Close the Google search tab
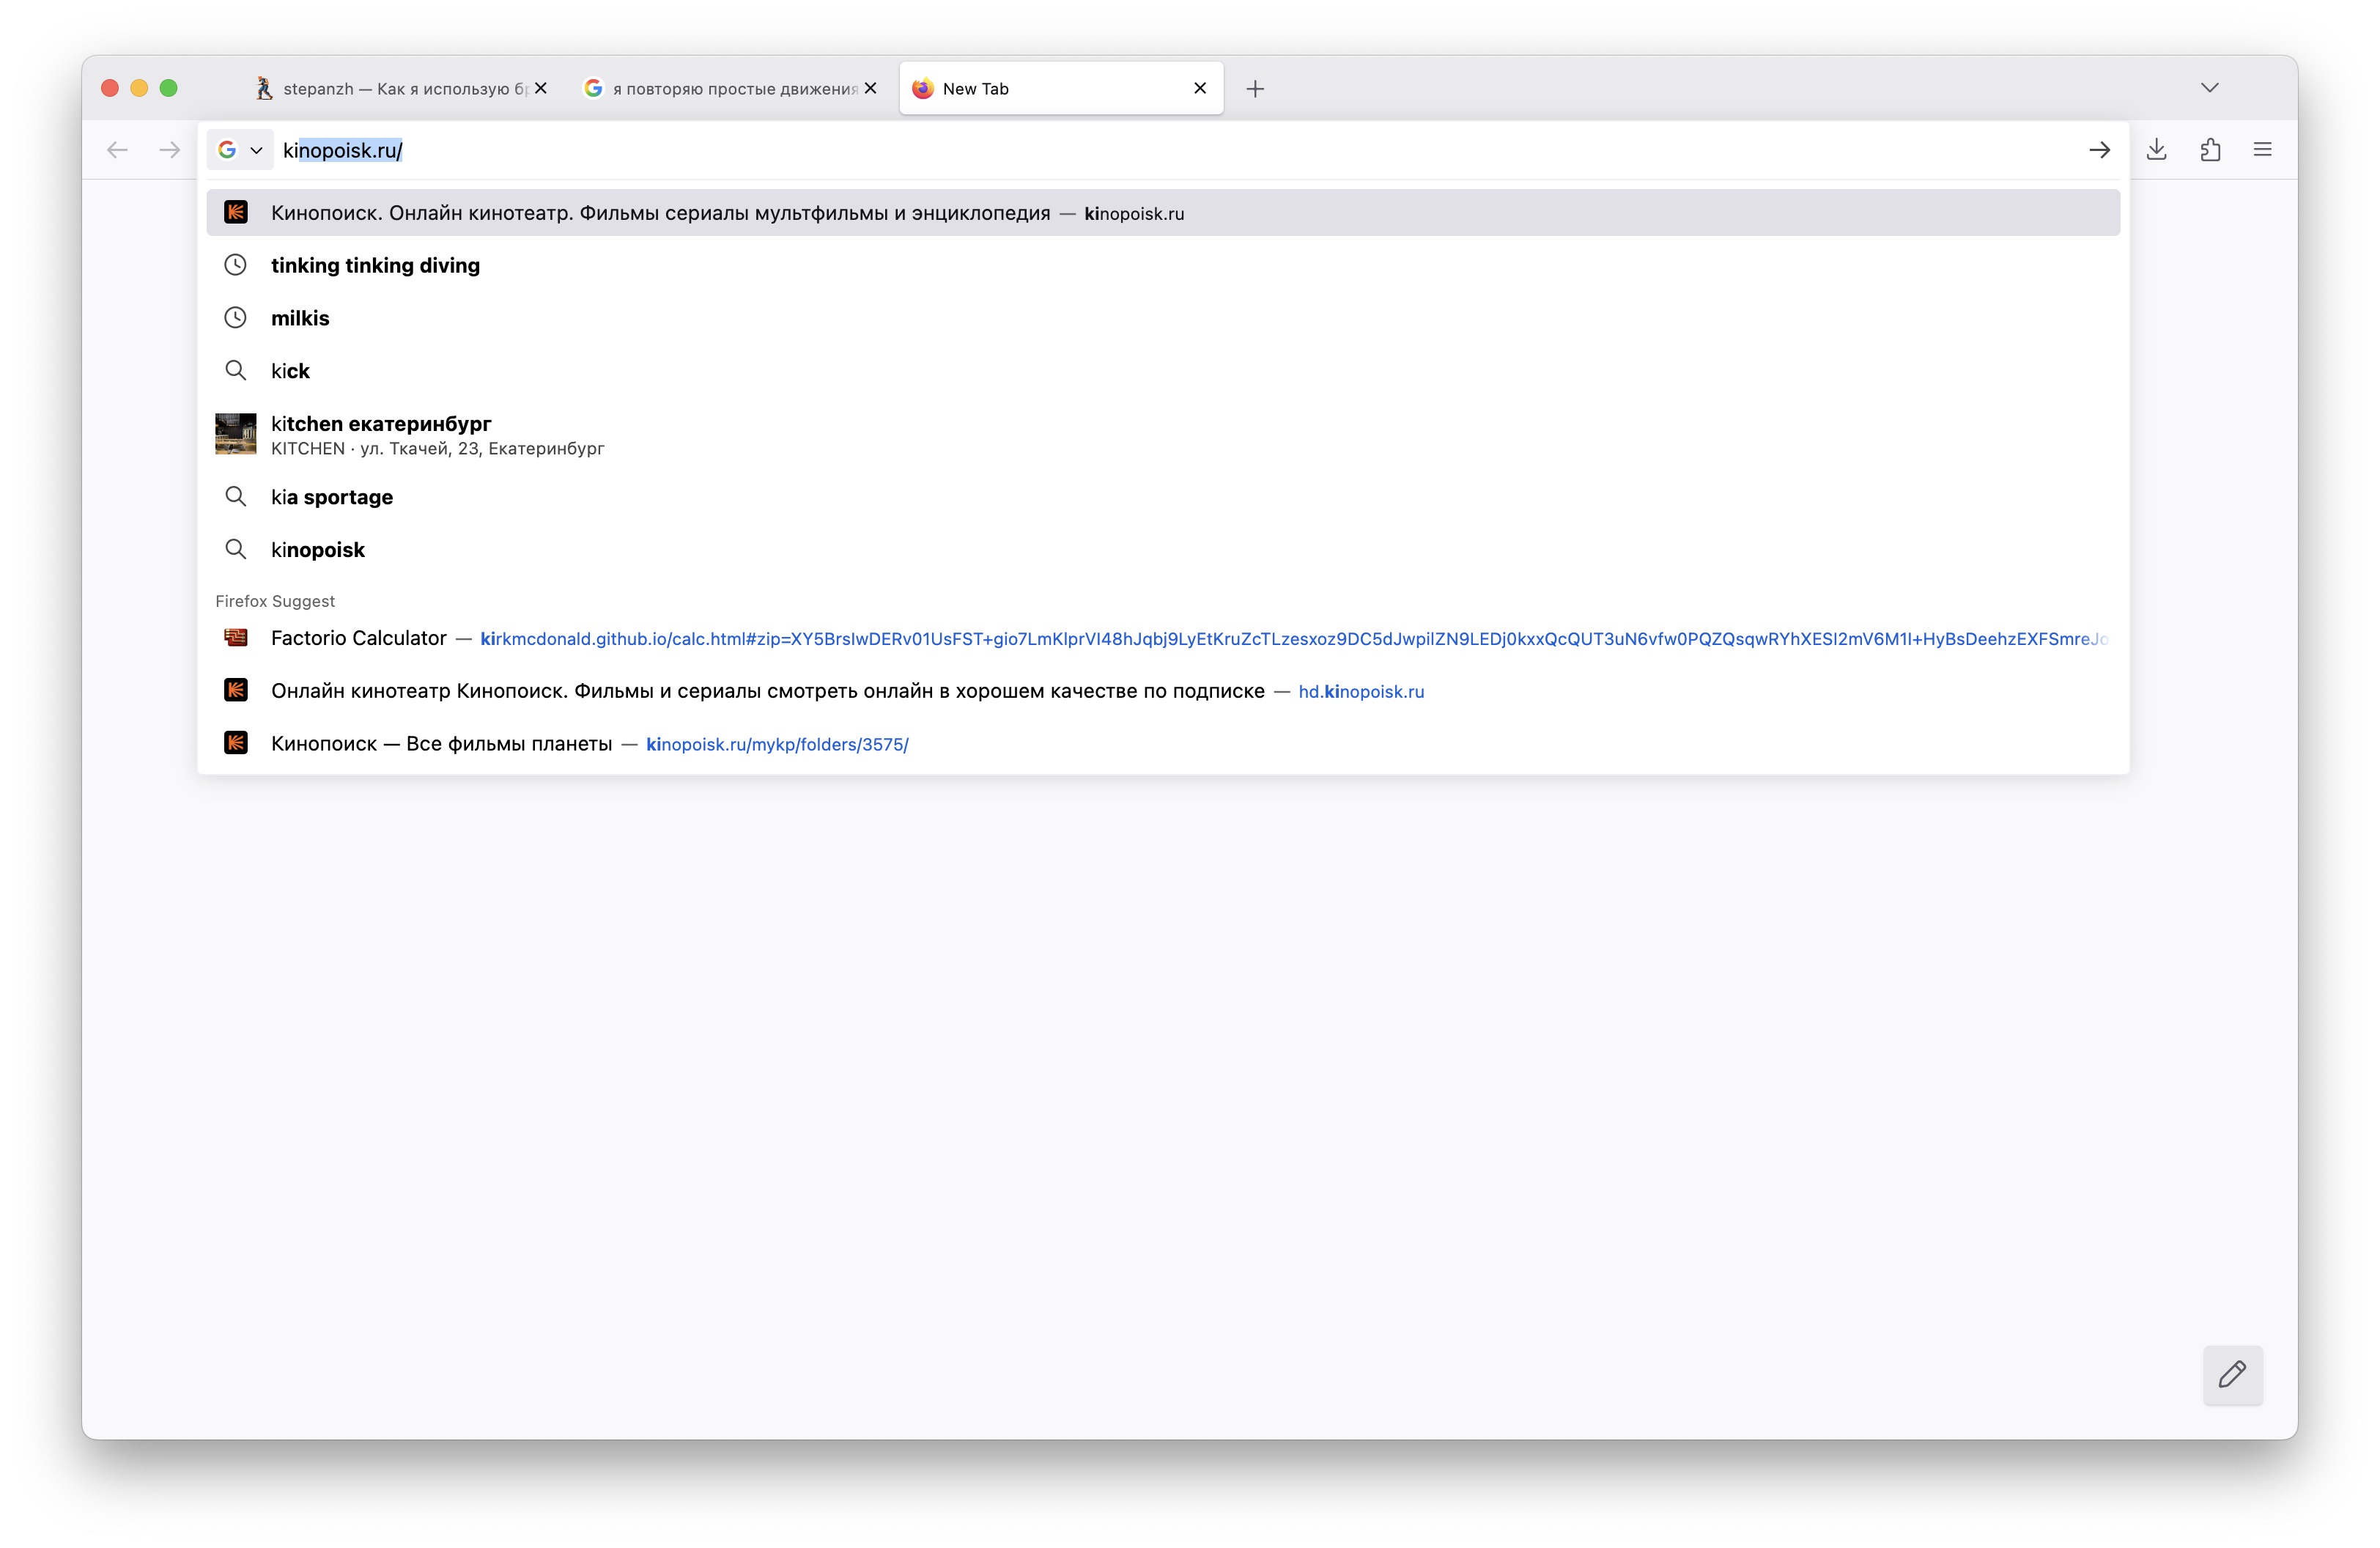The image size is (2380, 1548). (x=871, y=88)
